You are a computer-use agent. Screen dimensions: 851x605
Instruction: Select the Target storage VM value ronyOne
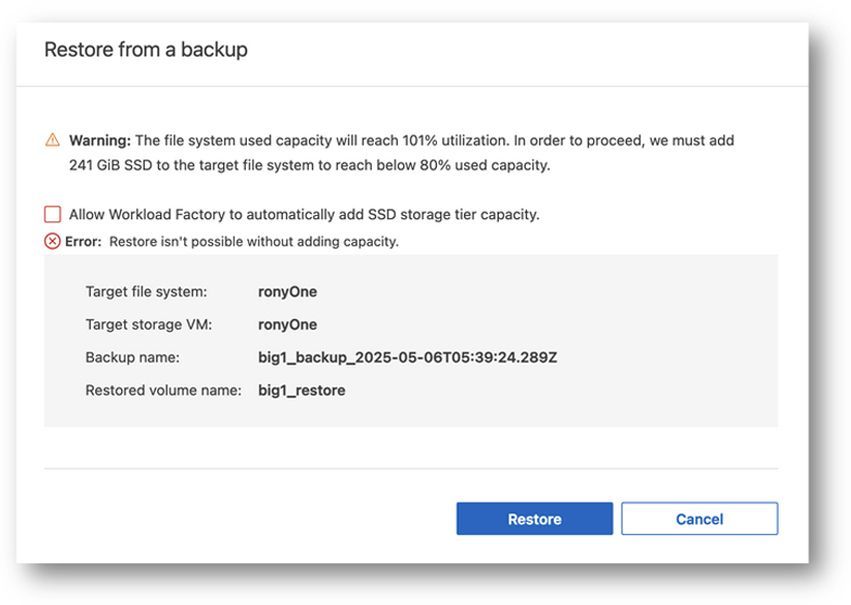pyautogui.click(x=287, y=324)
